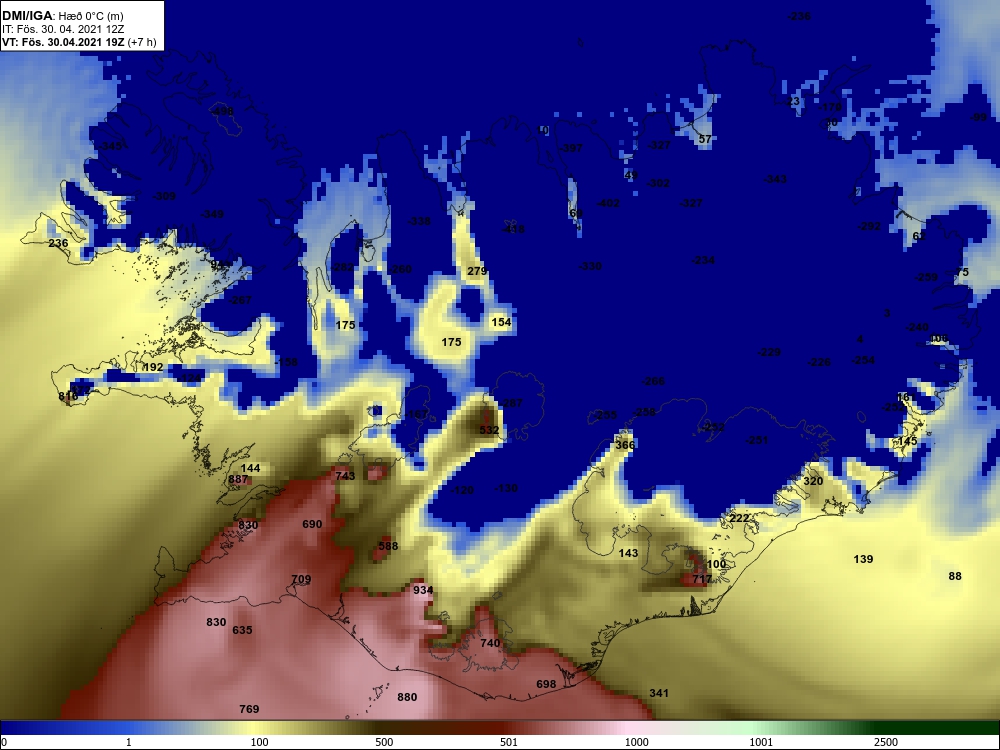The image size is (1000, 750).
Task: Click the negative value -229
Action: click(769, 352)
